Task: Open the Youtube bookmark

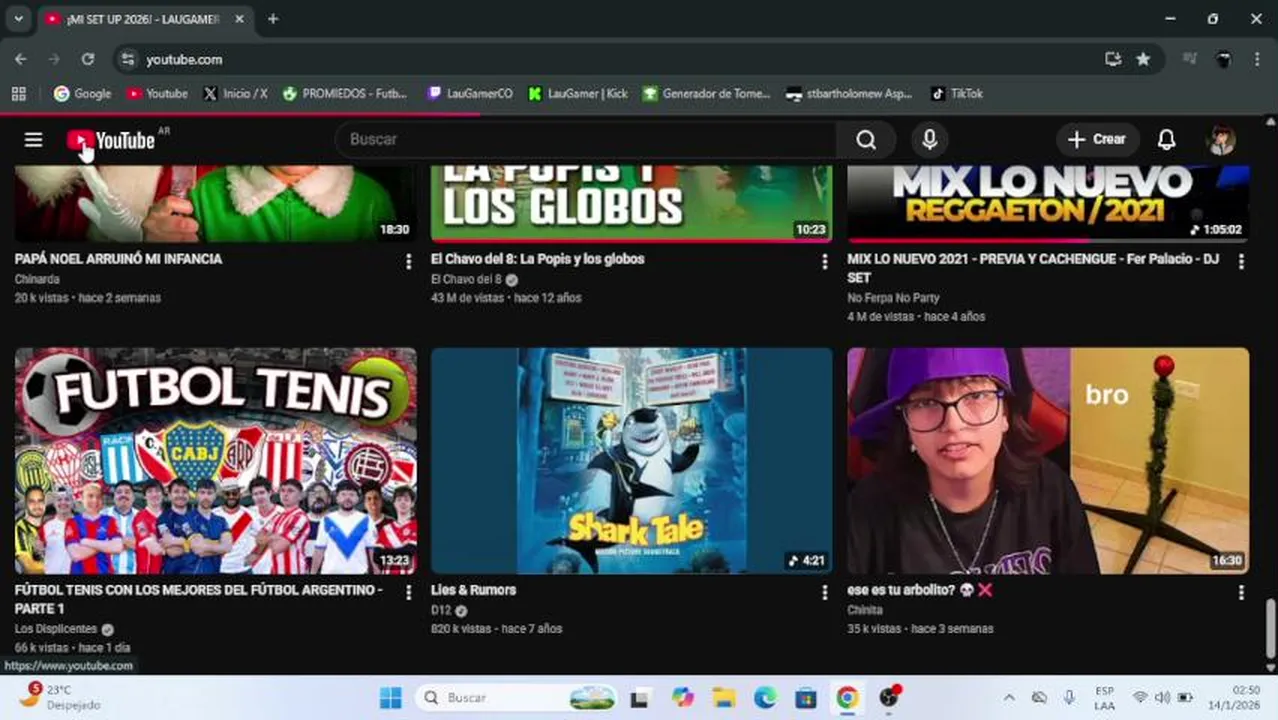Action: tap(157, 94)
